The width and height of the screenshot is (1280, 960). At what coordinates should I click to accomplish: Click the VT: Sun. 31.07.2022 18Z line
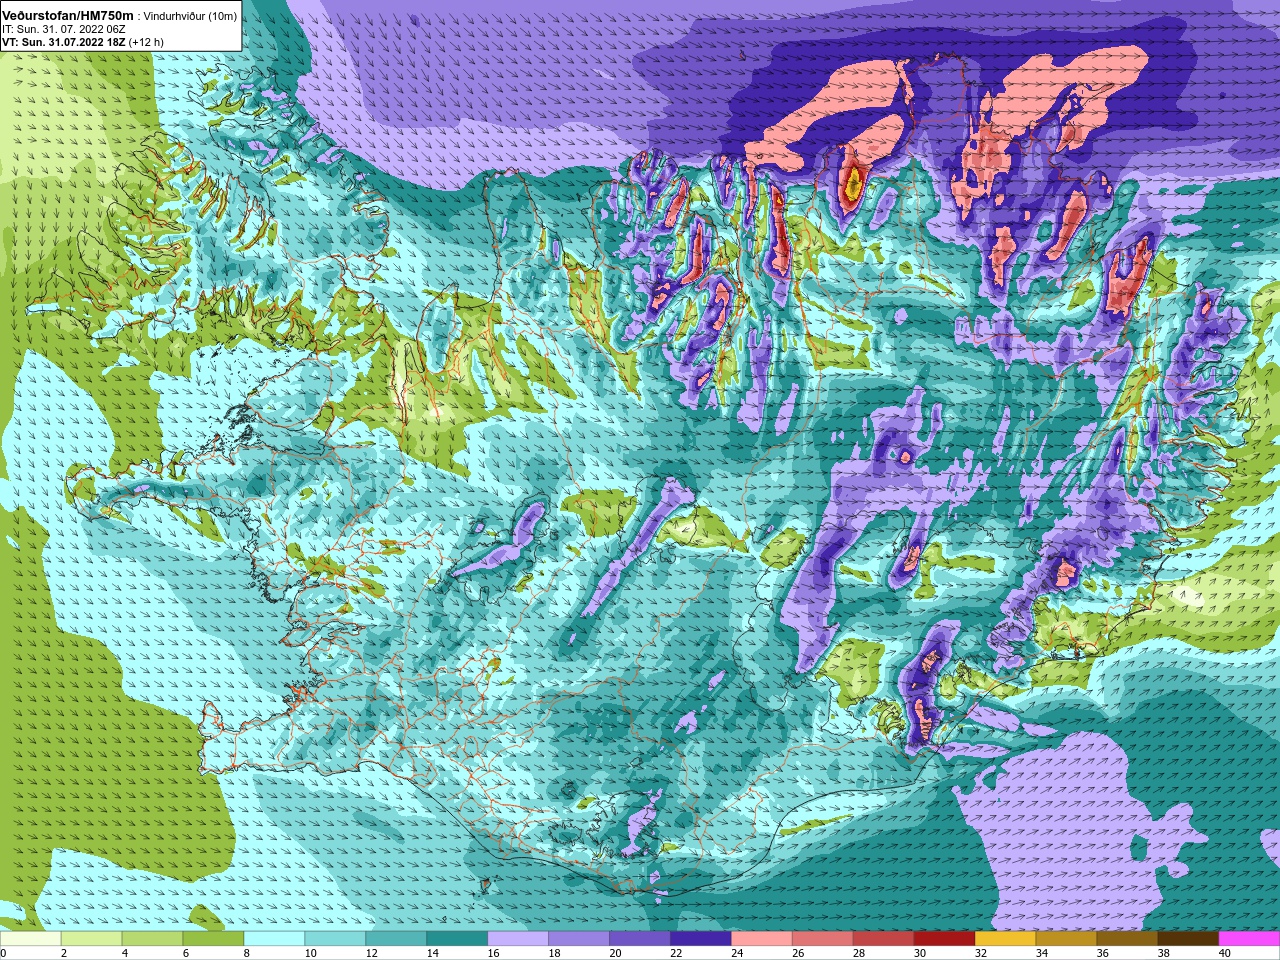coord(63,42)
